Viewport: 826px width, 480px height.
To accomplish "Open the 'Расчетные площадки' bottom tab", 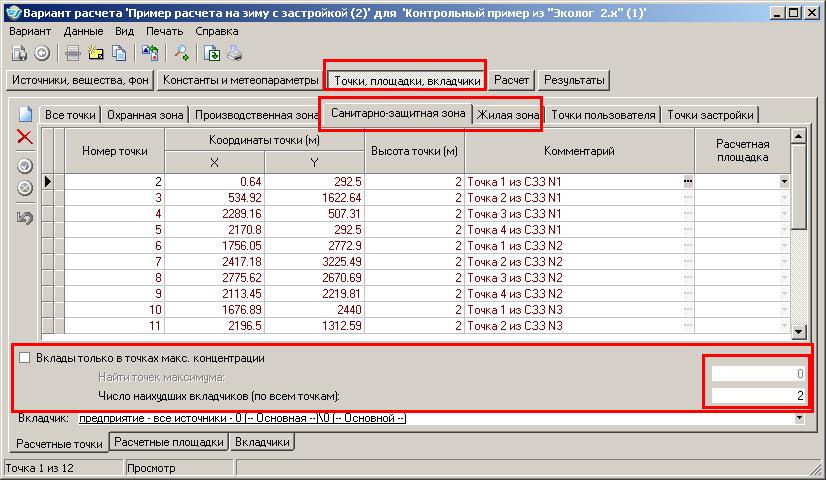I will pyautogui.click(x=169, y=442).
